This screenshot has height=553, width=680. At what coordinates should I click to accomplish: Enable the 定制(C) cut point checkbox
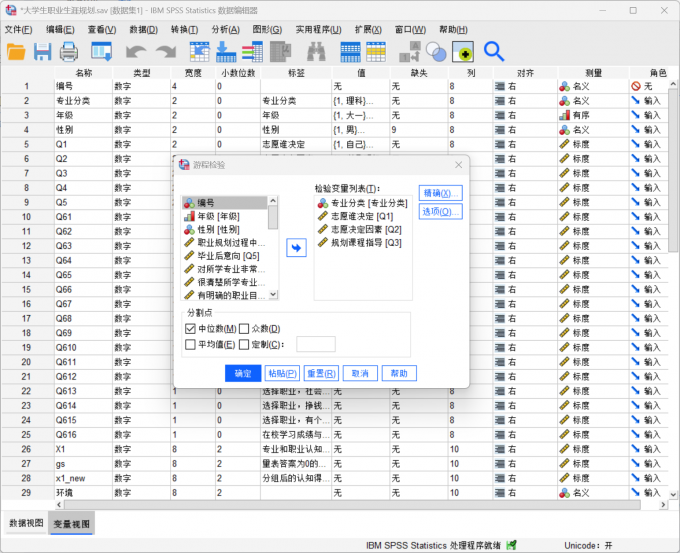click(x=244, y=344)
